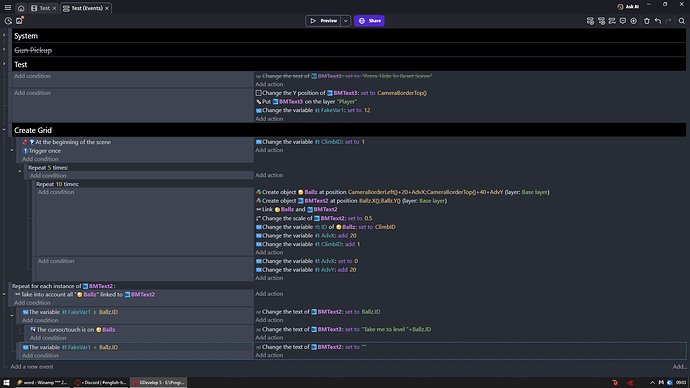Image resolution: width=690 pixels, height=388 pixels.
Task: Select the Create Grid group title
Action: 33,130
